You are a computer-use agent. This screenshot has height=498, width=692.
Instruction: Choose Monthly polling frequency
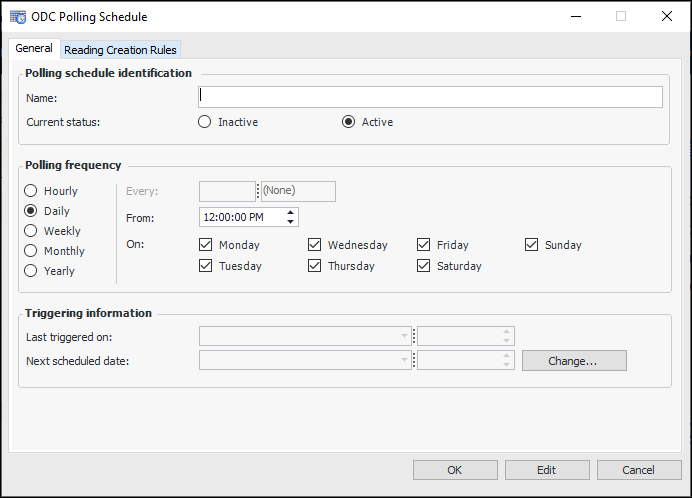(x=31, y=251)
